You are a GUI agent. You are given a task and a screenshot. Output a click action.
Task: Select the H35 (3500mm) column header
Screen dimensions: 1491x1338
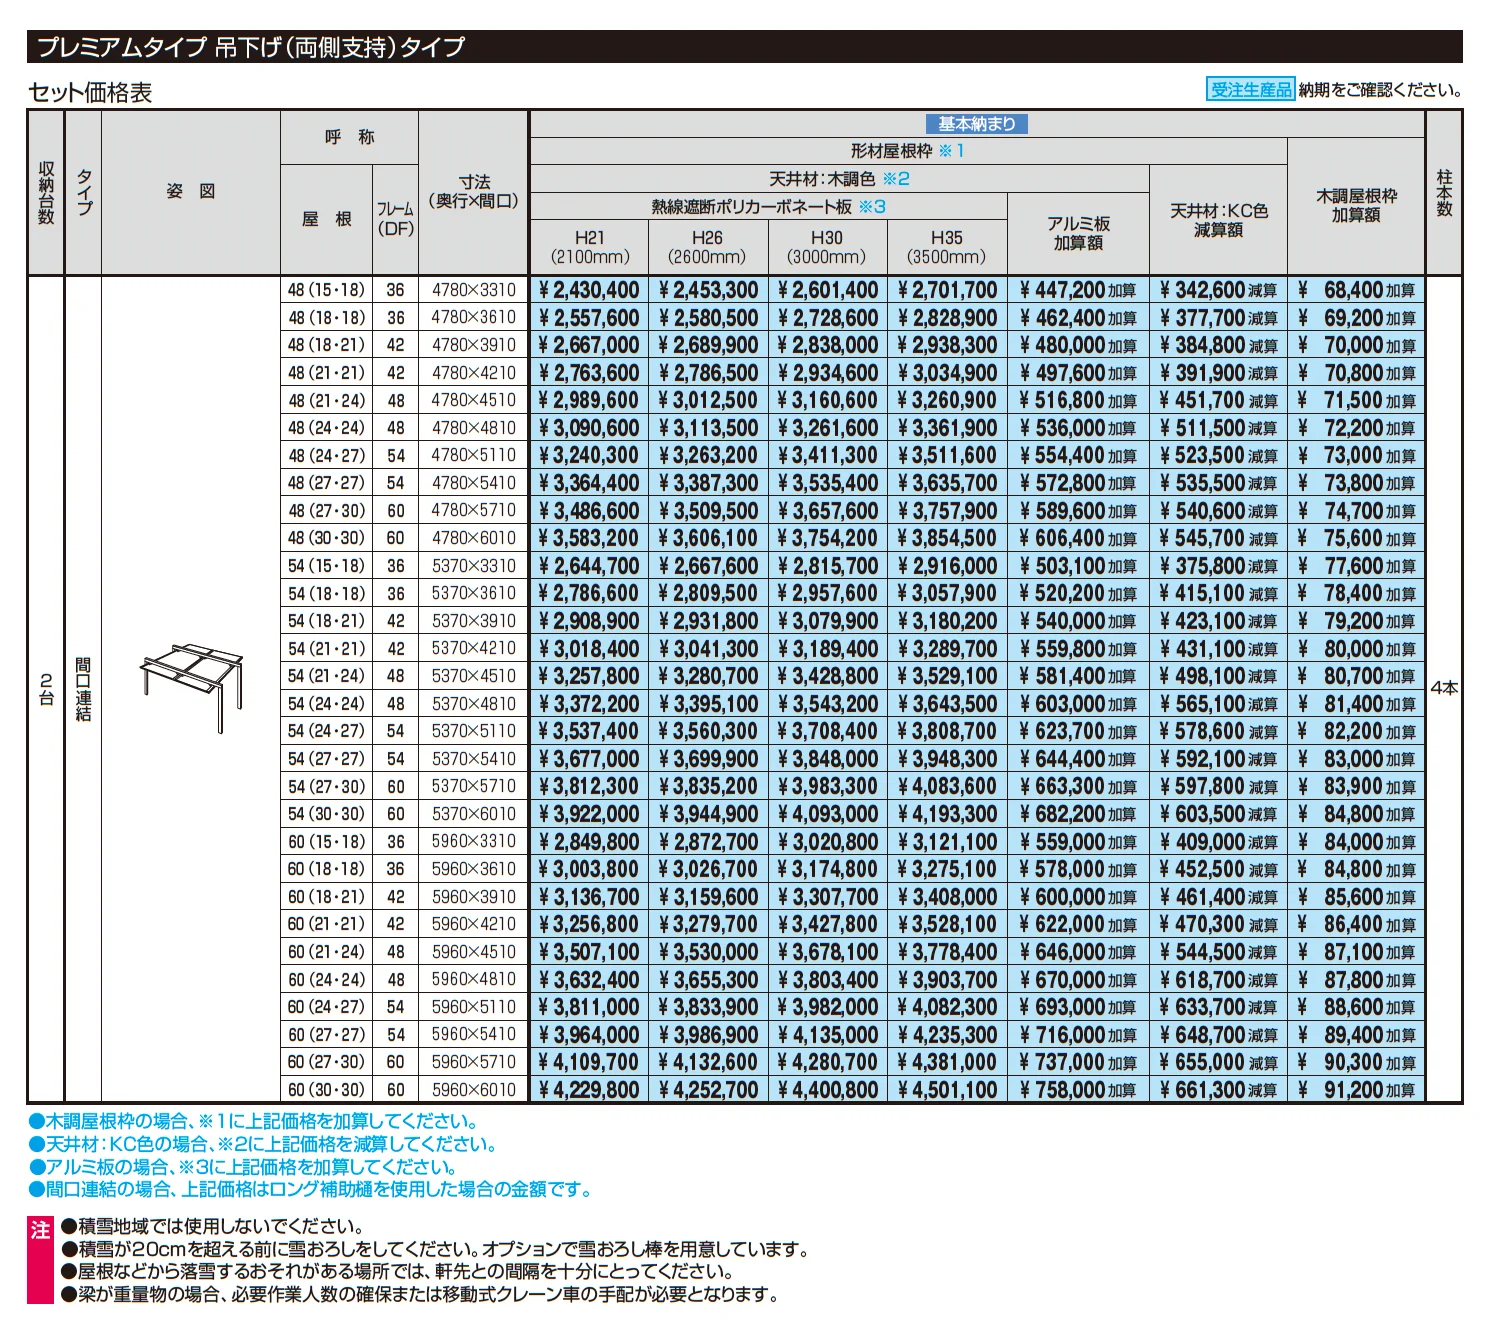(946, 247)
